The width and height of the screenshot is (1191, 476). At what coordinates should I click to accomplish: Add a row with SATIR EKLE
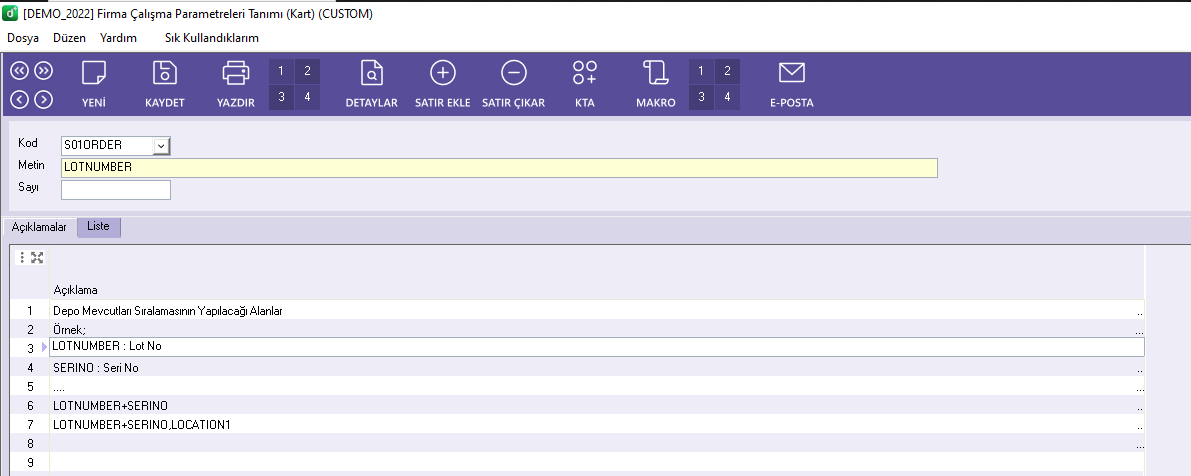(442, 74)
